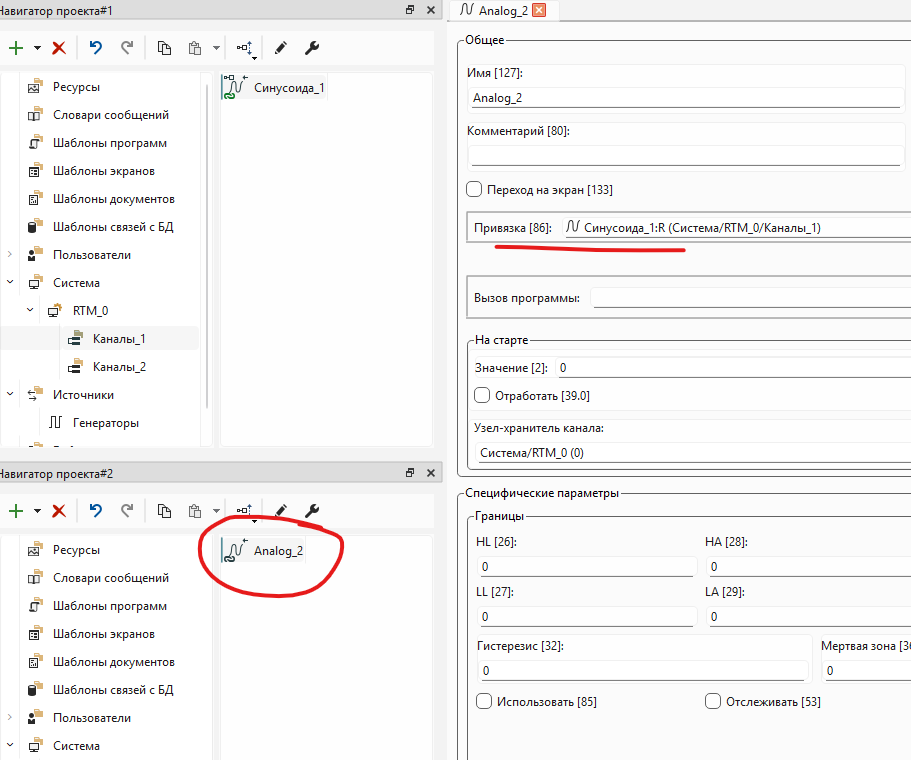Click the HL [26] limit field
This screenshot has height=760, width=911.
click(x=587, y=567)
